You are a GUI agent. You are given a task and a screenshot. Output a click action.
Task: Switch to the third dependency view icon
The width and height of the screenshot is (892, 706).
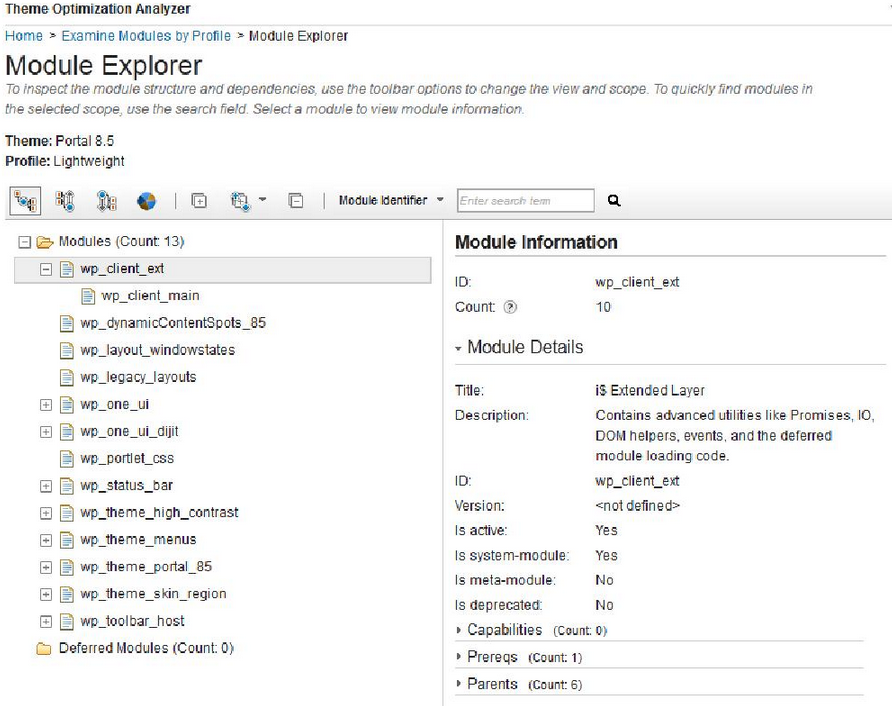(x=106, y=201)
